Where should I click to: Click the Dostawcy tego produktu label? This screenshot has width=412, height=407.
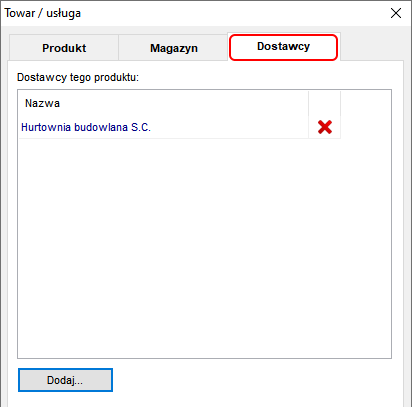pos(78,77)
